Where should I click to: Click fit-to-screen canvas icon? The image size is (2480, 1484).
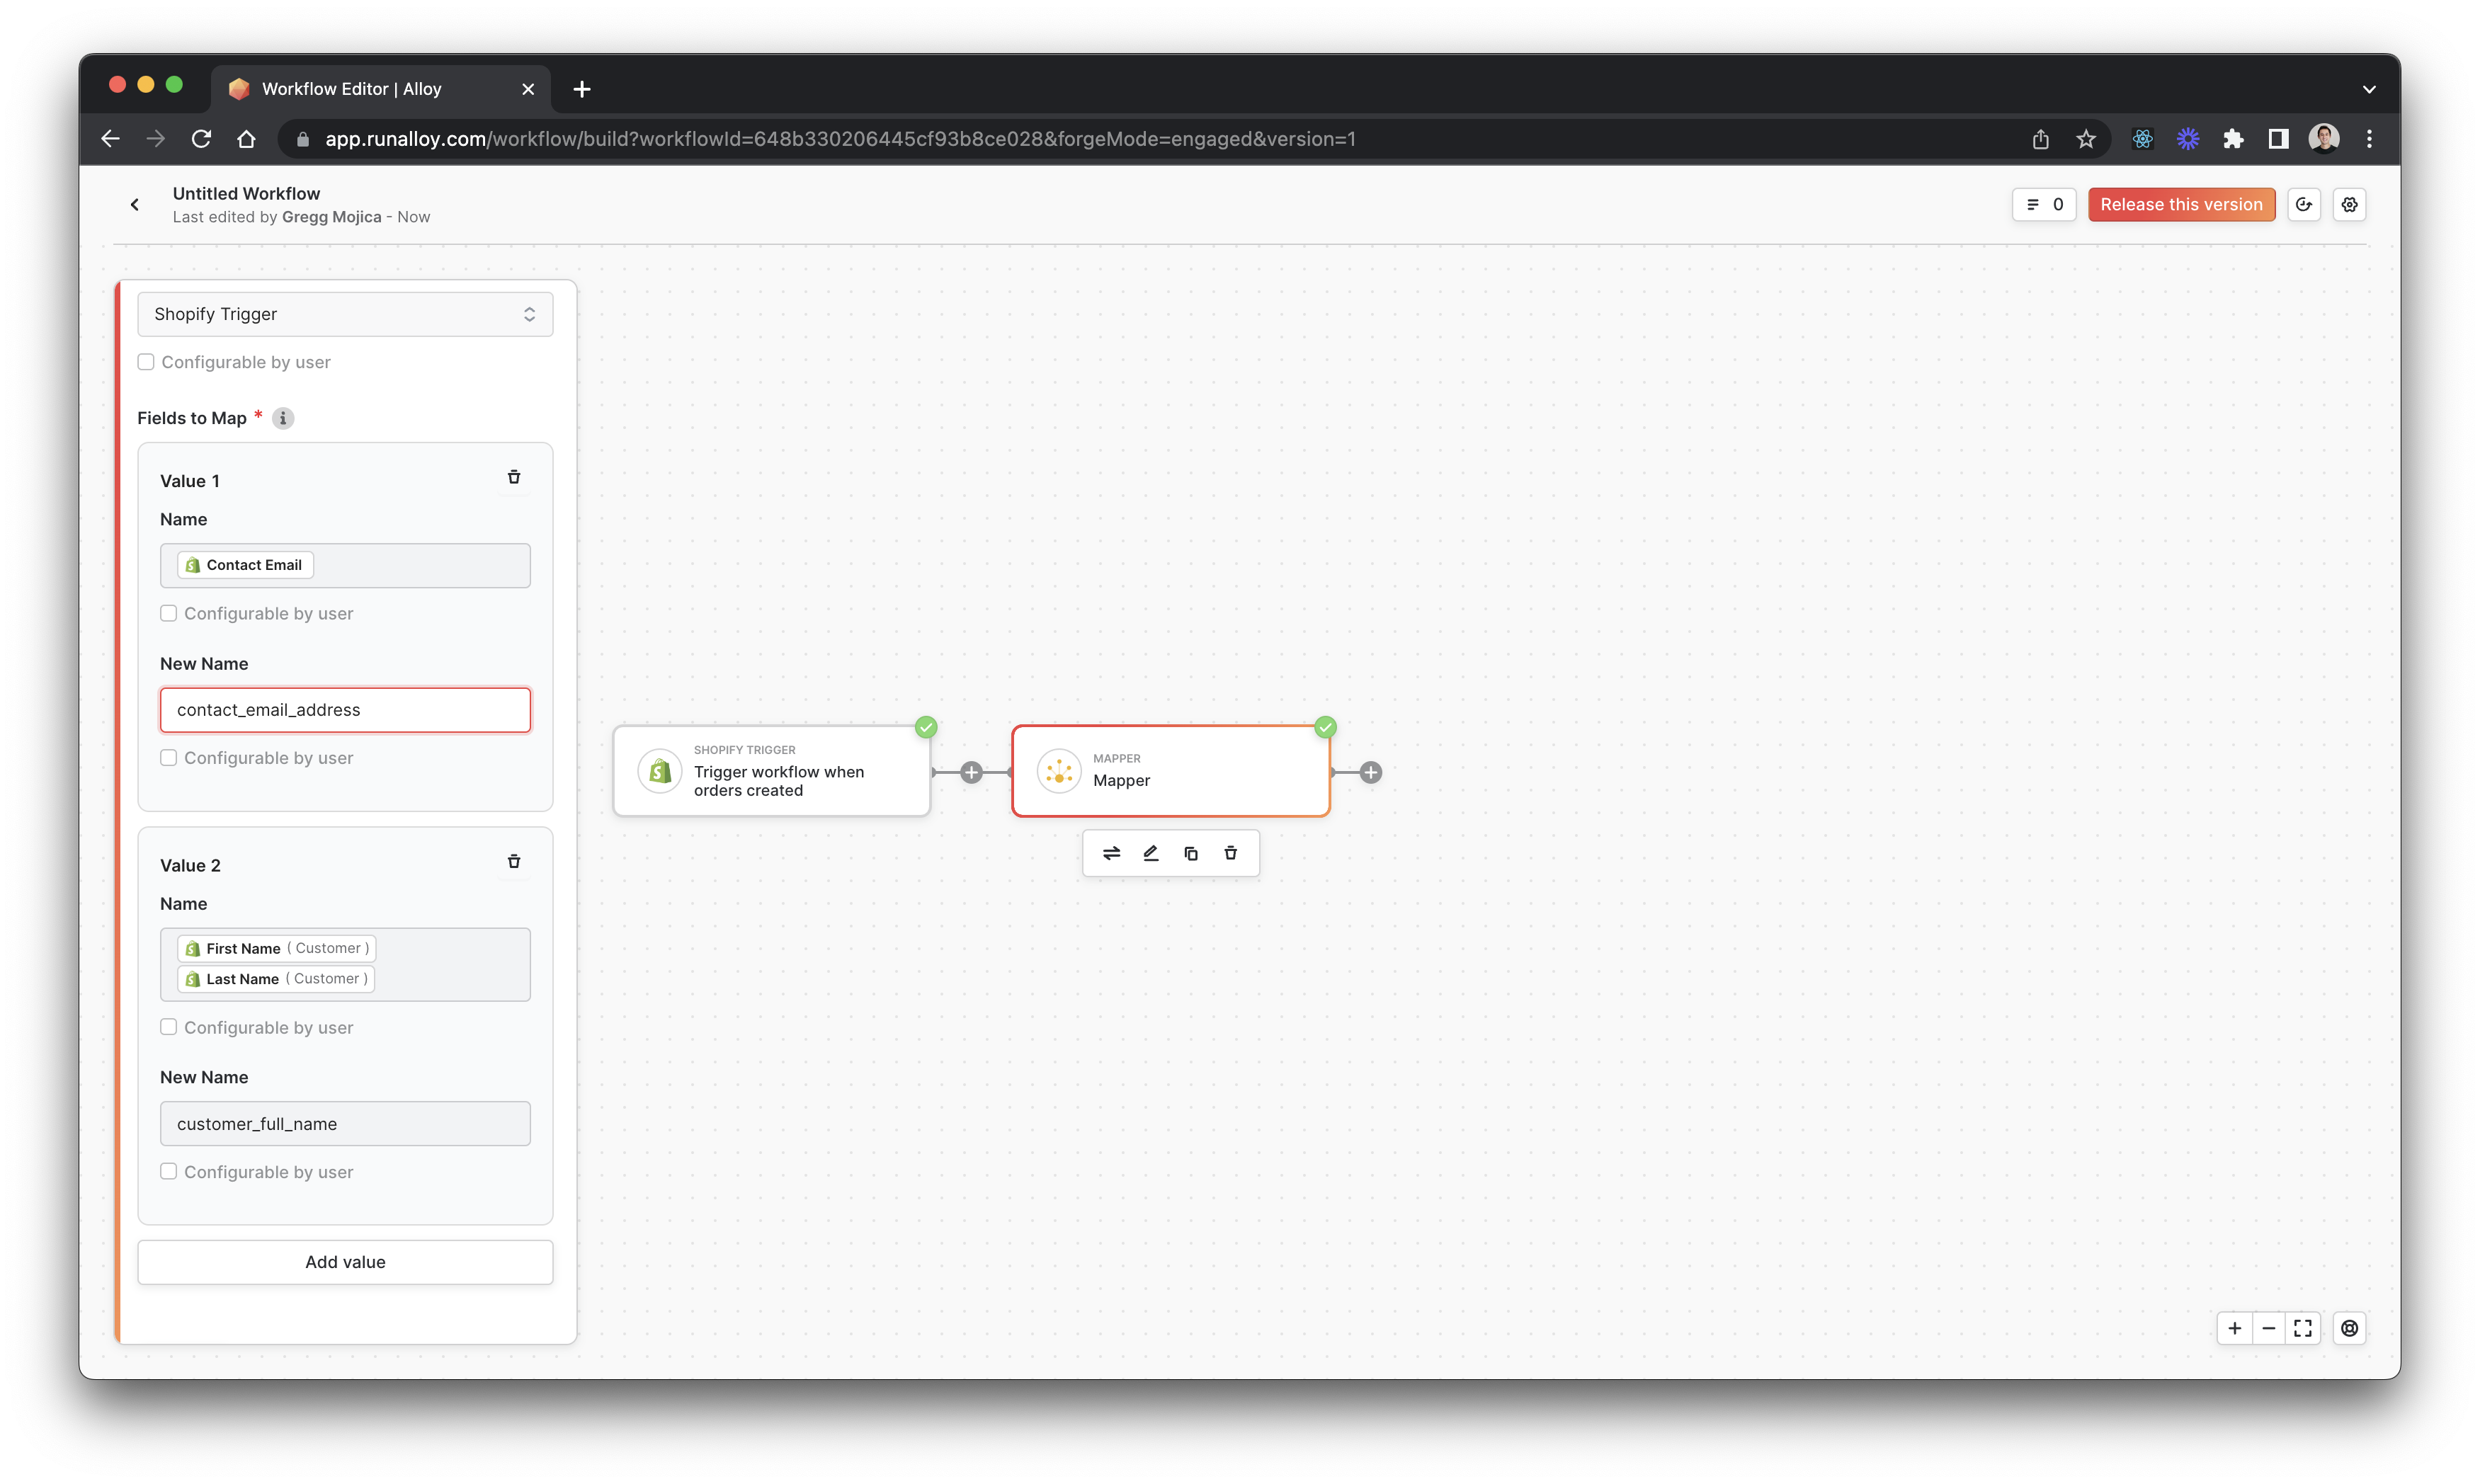2303,1328
